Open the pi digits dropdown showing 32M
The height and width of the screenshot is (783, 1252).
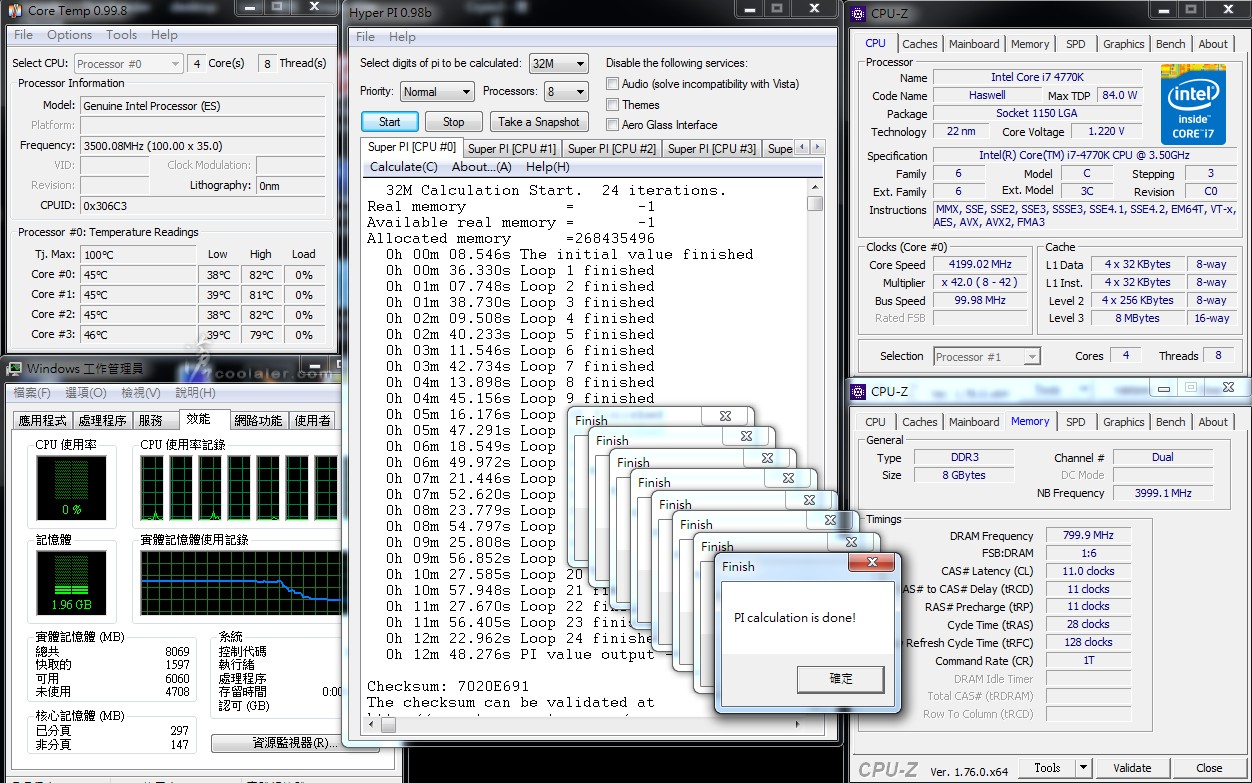point(558,63)
